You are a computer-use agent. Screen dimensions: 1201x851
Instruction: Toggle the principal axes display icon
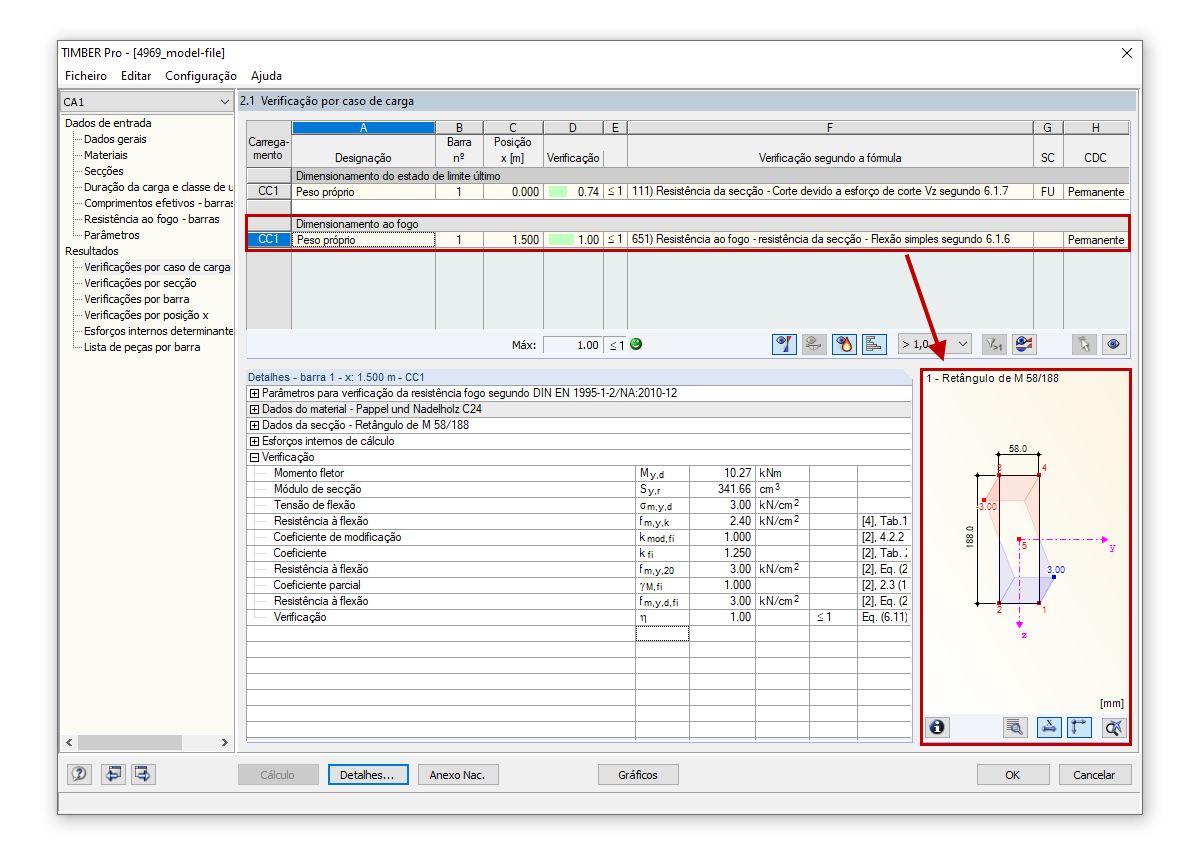pyautogui.click(x=1079, y=727)
